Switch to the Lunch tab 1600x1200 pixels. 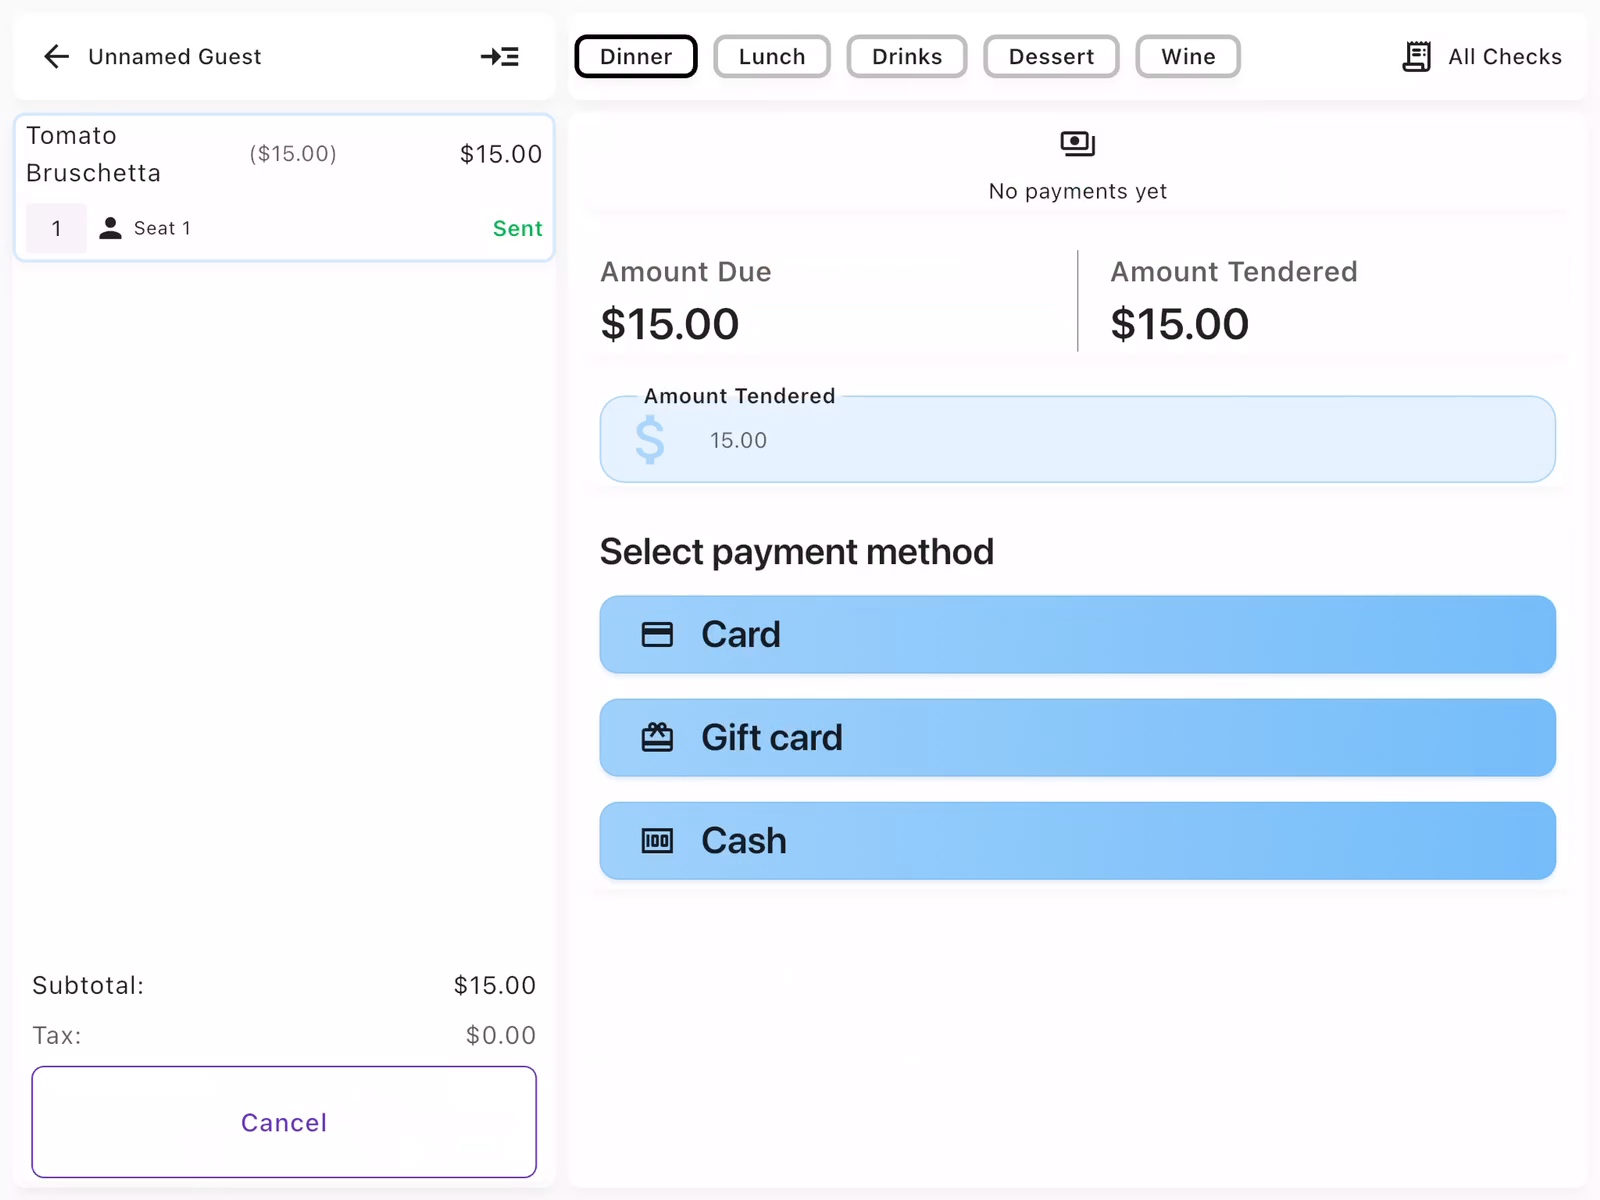(x=771, y=56)
